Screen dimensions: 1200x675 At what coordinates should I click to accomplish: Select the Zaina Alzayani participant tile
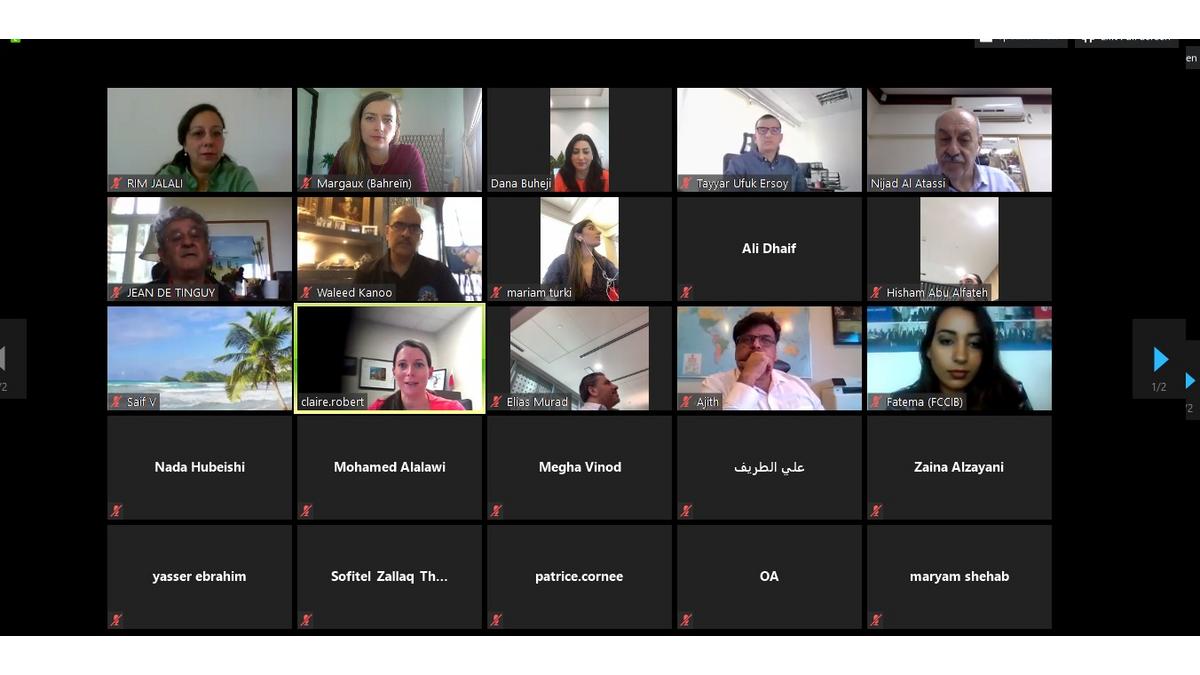960,468
